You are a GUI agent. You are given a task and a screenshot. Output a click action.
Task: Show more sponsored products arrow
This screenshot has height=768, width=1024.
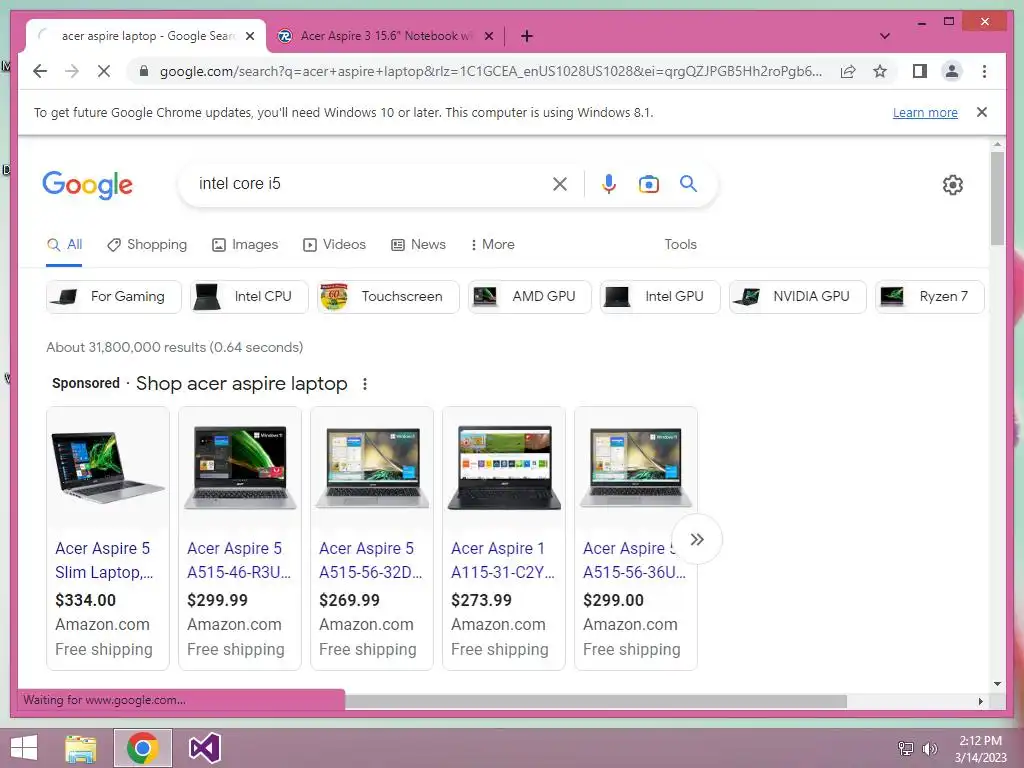697,539
